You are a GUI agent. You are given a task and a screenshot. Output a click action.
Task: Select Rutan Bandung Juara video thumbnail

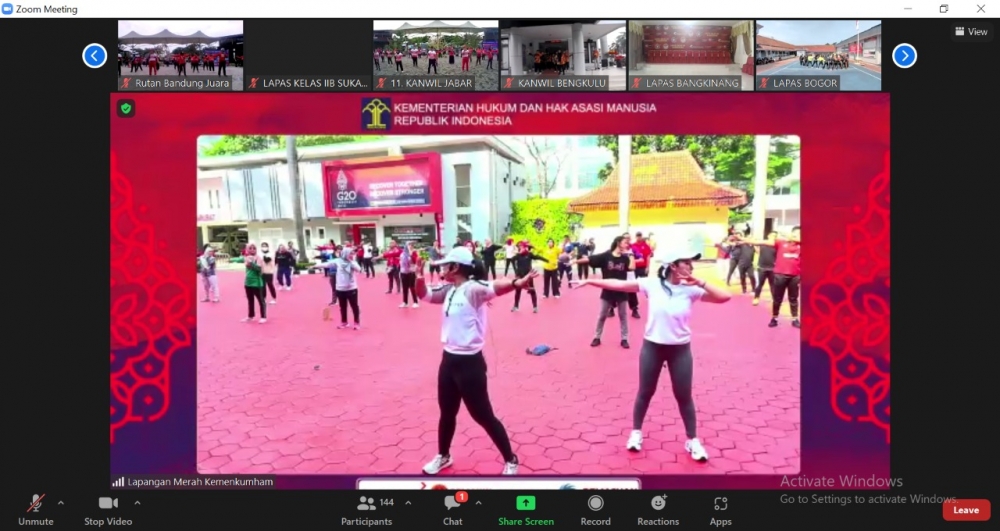pyautogui.click(x=180, y=55)
